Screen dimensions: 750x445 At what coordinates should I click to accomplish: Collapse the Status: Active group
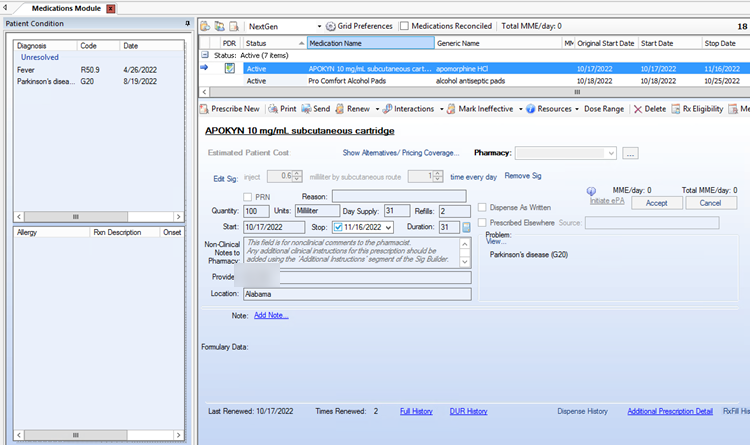[x=205, y=55]
